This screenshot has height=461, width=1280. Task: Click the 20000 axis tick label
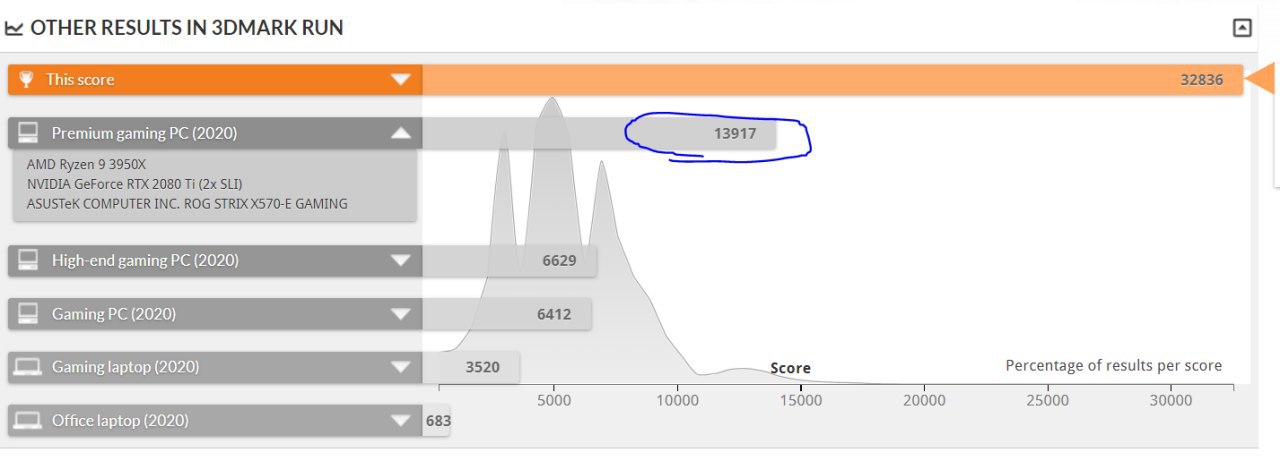coord(924,401)
